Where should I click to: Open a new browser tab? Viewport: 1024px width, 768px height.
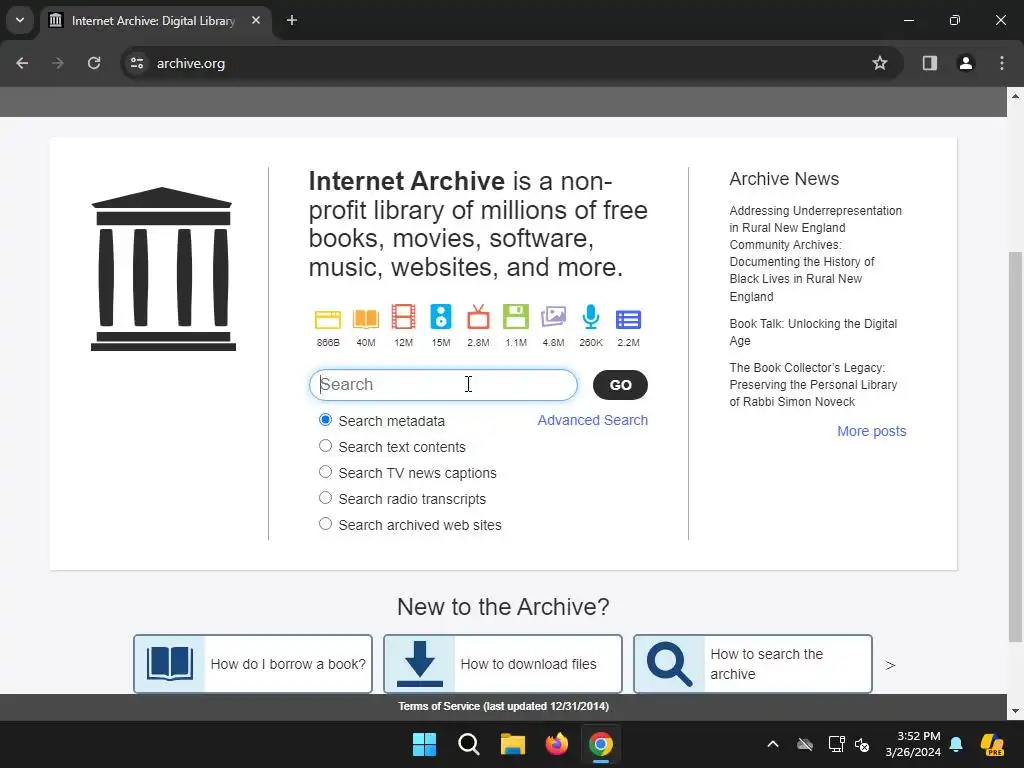pyautogui.click(x=292, y=20)
